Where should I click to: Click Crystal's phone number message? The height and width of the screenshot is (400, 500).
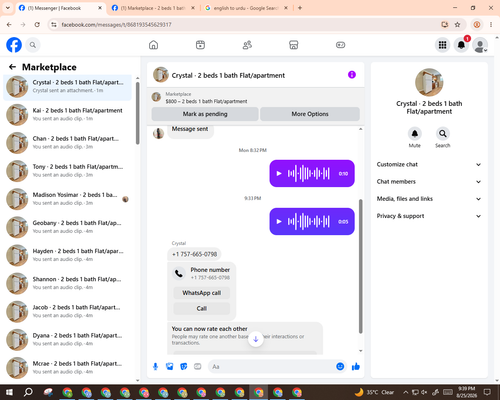click(x=194, y=254)
